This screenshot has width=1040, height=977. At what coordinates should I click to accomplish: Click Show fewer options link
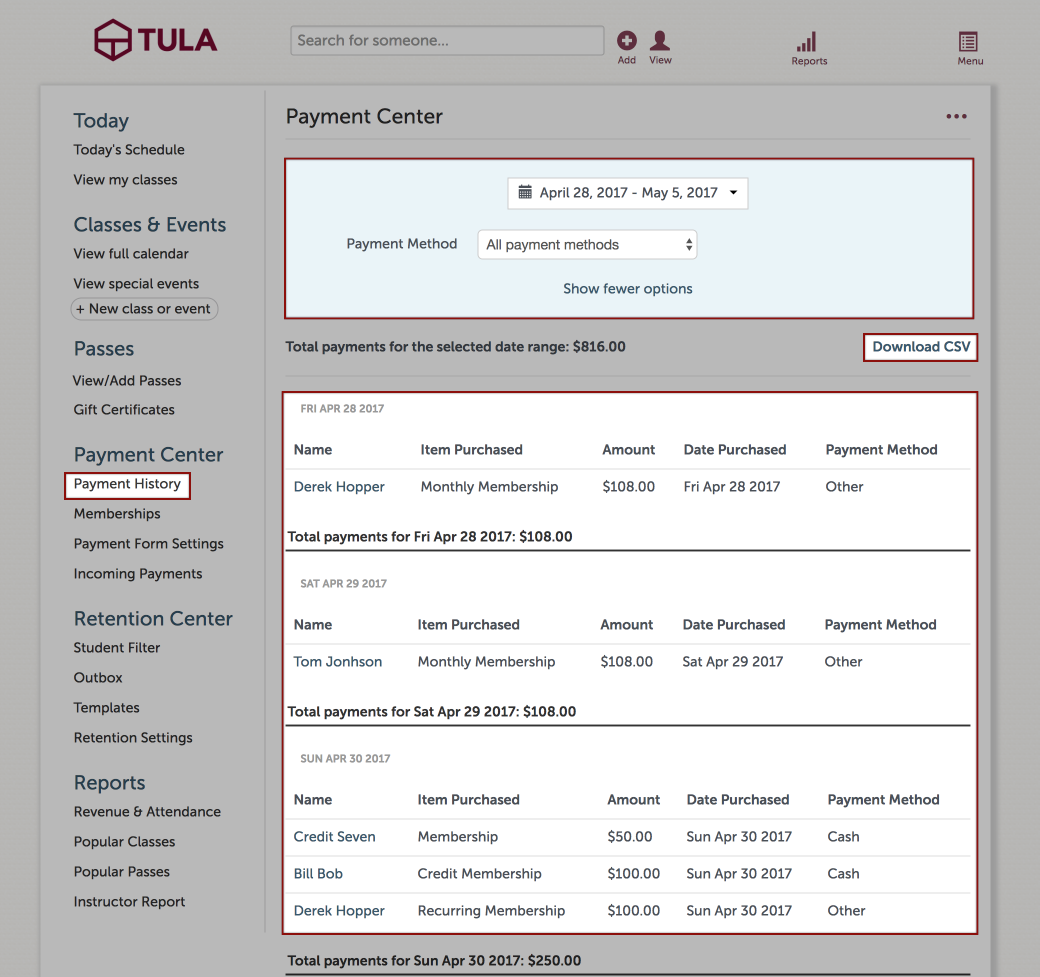tap(627, 289)
